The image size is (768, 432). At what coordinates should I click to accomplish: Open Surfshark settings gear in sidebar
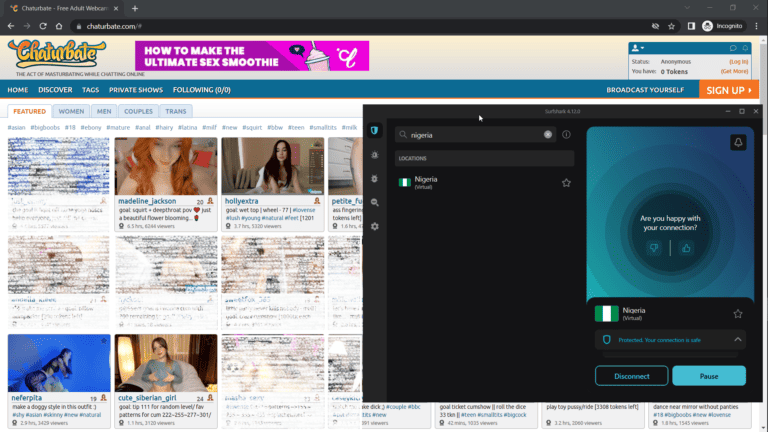click(x=374, y=226)
